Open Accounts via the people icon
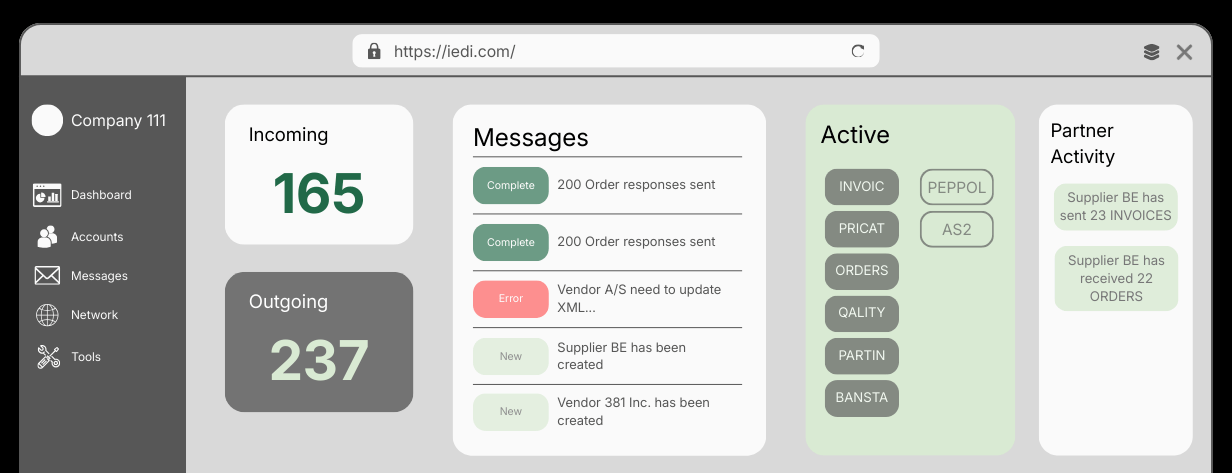1232x473 pixels. pyautogui.click(x=47, y=237)
